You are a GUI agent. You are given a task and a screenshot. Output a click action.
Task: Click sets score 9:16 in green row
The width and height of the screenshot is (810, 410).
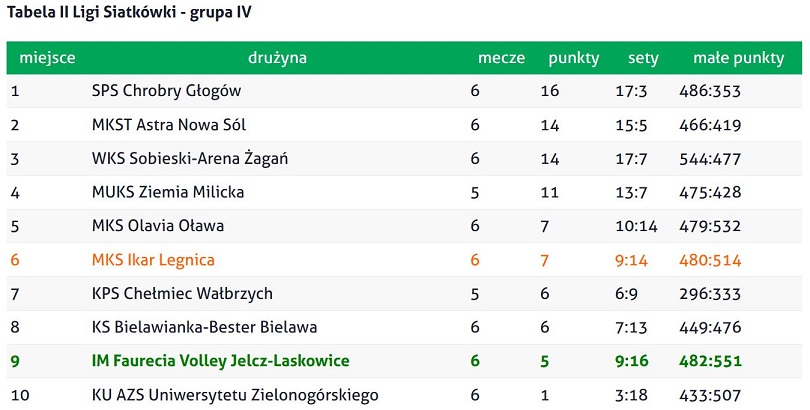click(x=631, y=361)
